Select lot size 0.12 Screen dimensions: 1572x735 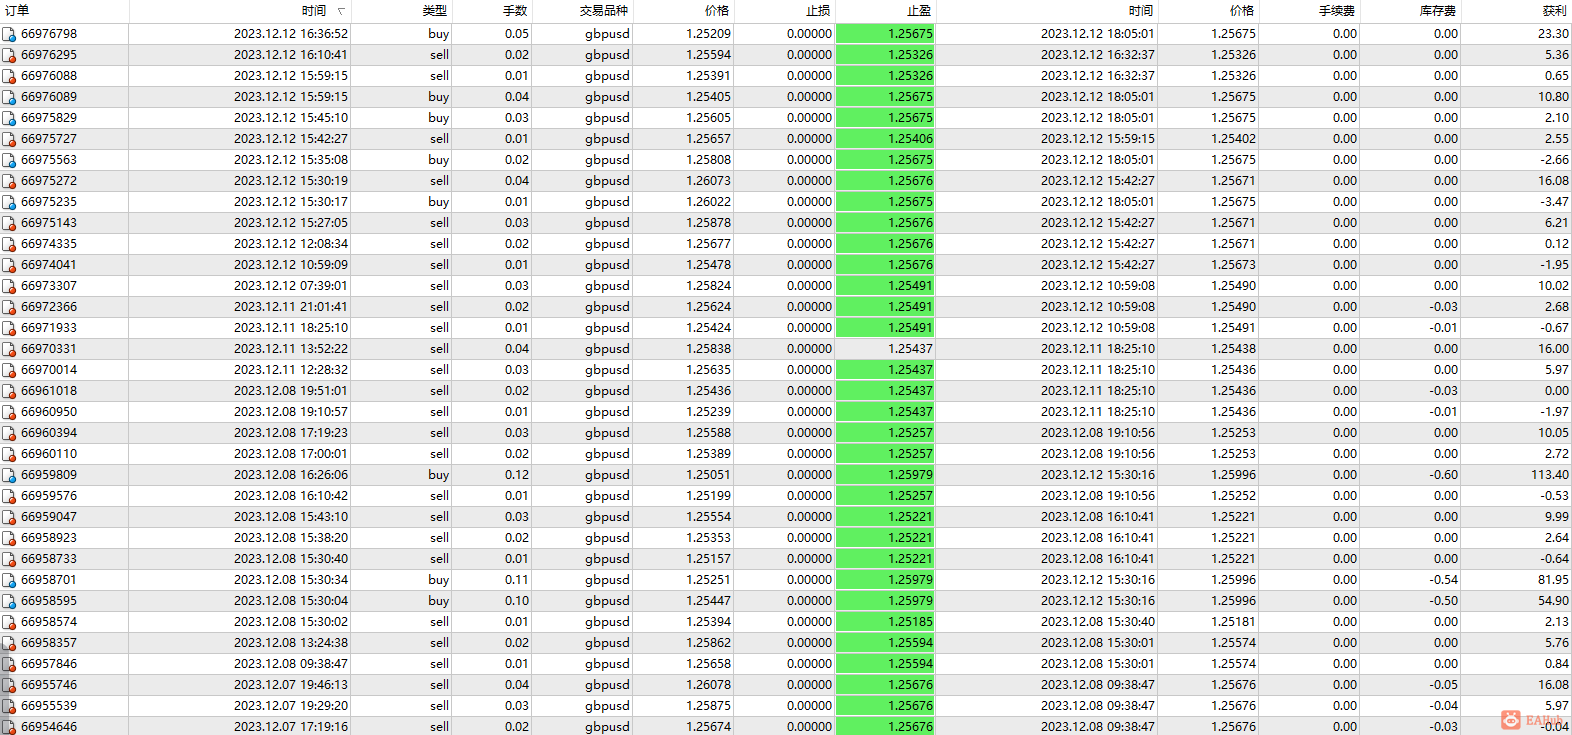[517, 475]
